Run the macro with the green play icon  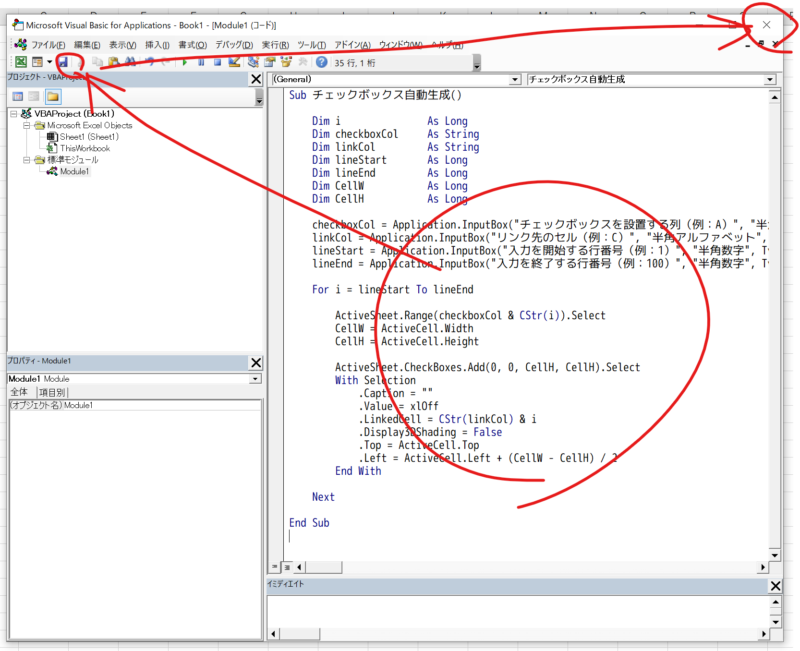[184, 62]
